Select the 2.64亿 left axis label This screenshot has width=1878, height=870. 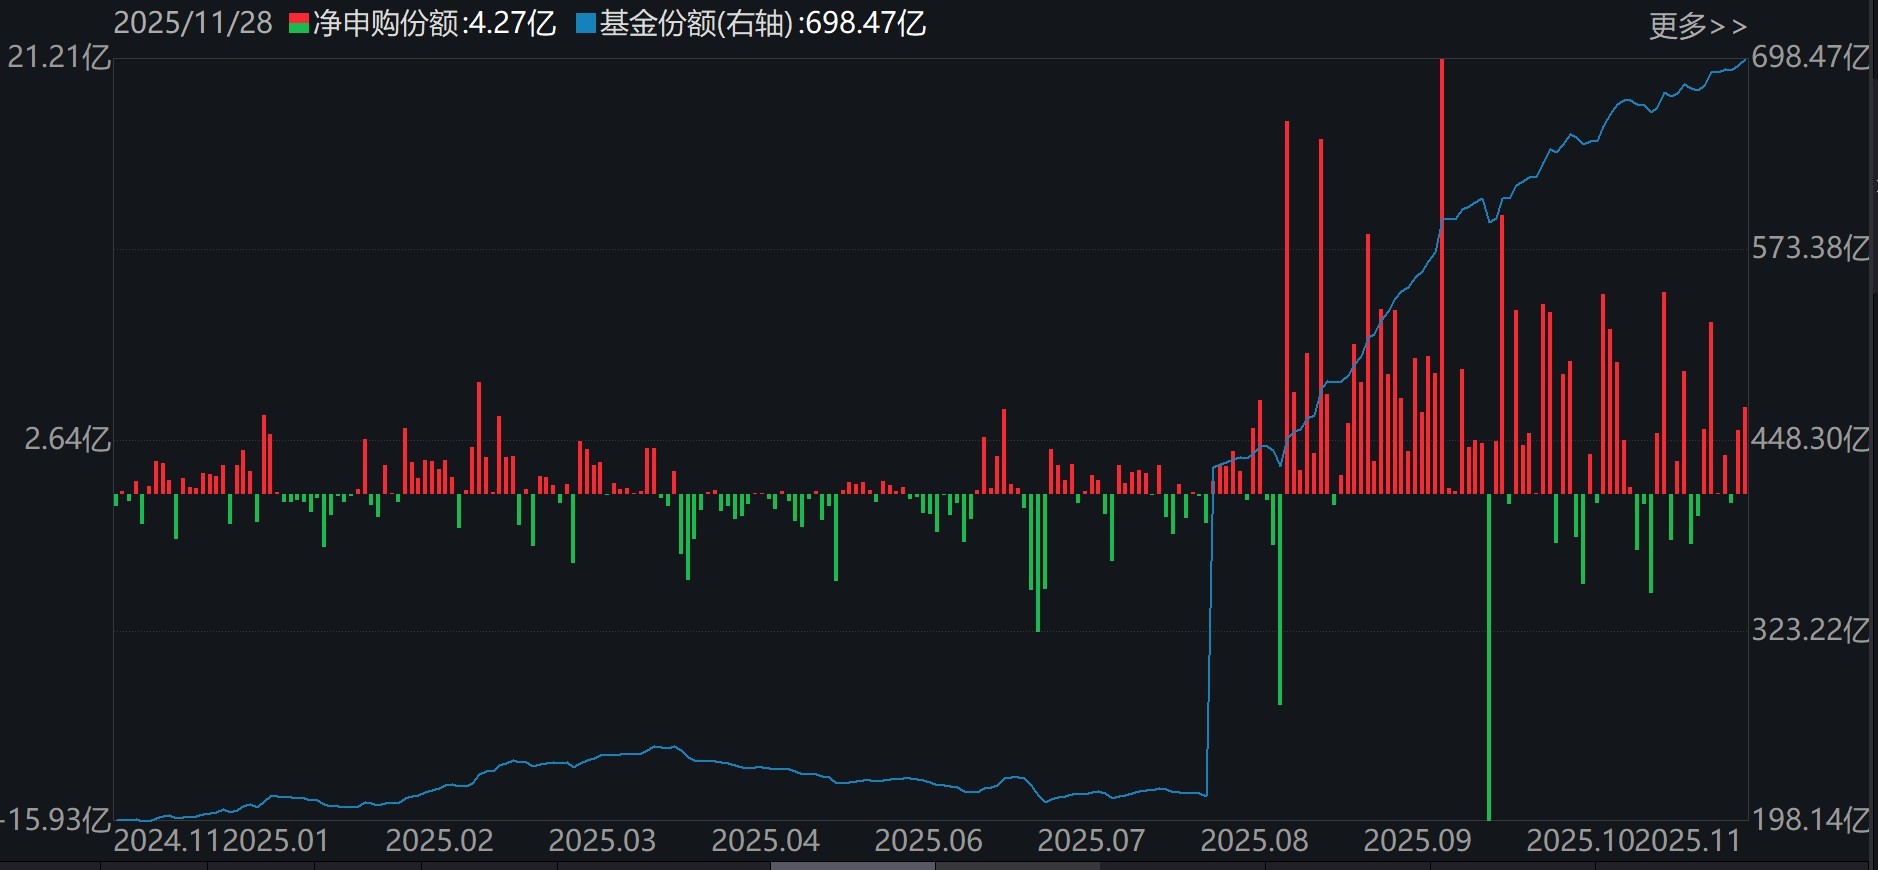click(x=66, y=439)
